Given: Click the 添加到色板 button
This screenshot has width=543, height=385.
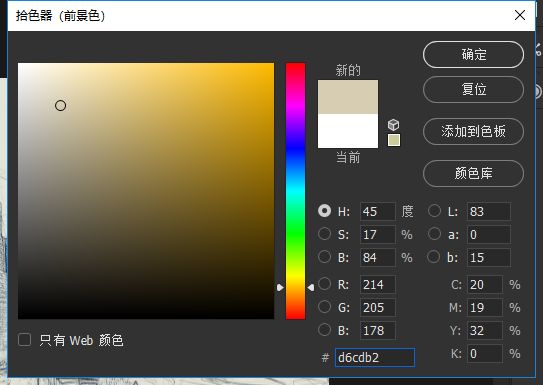Looking at the screenshot, I should (473, 132).
